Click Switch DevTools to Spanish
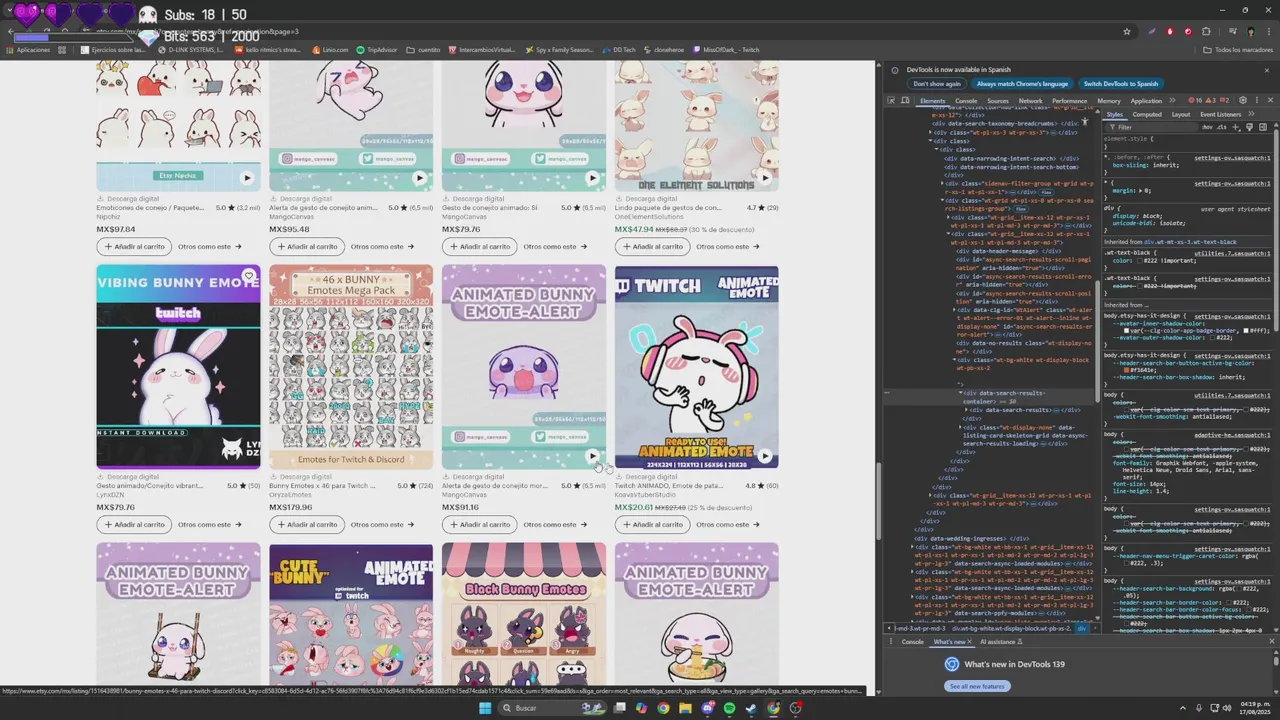1280x720 pixels. point(1120,84)
